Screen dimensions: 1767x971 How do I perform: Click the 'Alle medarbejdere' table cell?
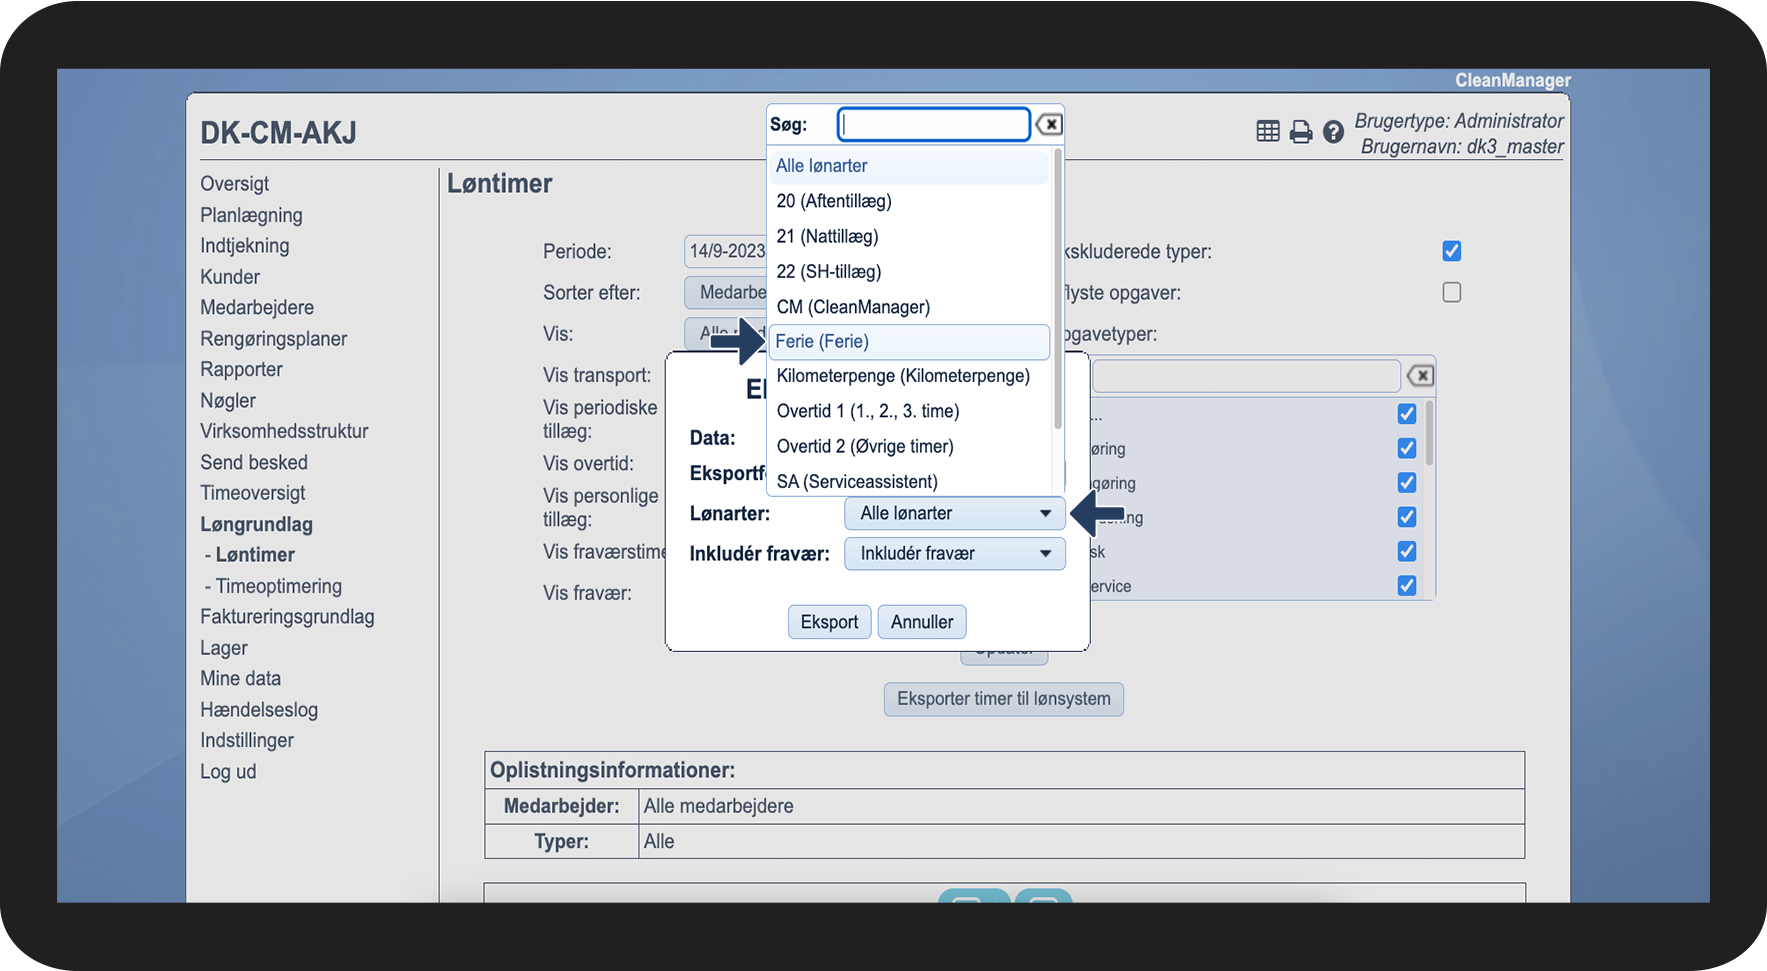[1082, 806]
